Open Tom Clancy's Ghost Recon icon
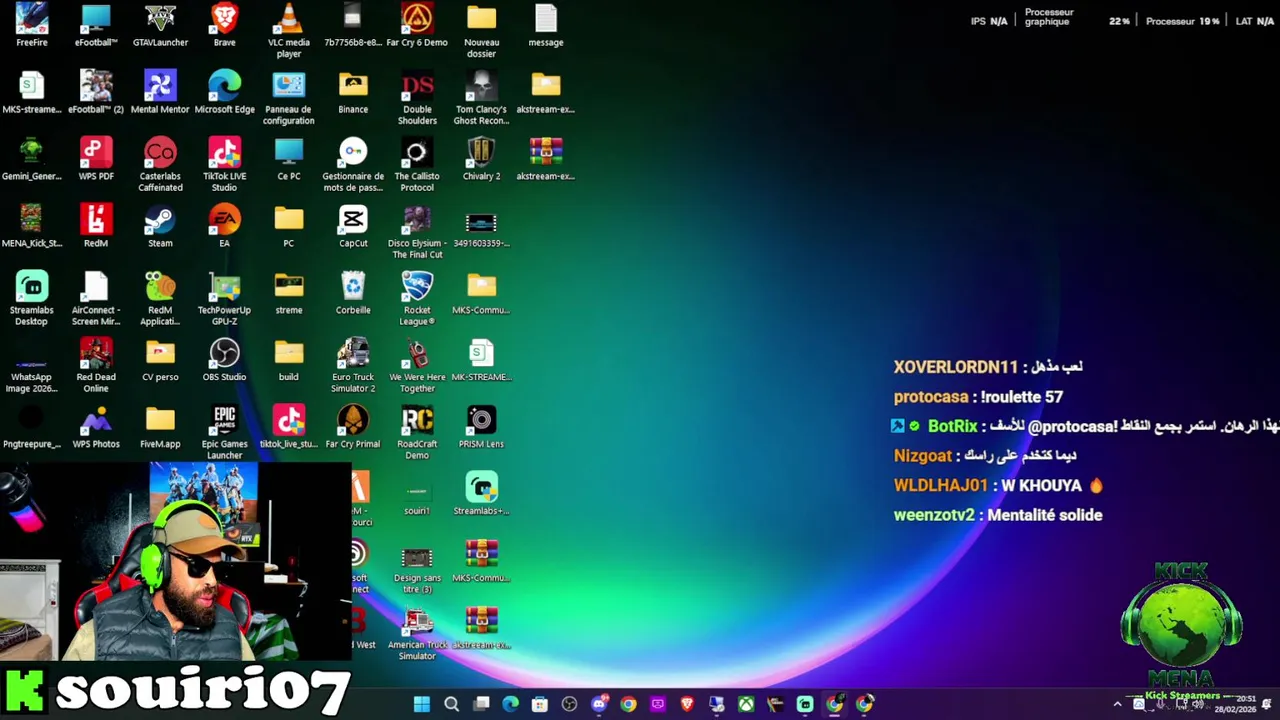1280x720 pixels. 481,97
